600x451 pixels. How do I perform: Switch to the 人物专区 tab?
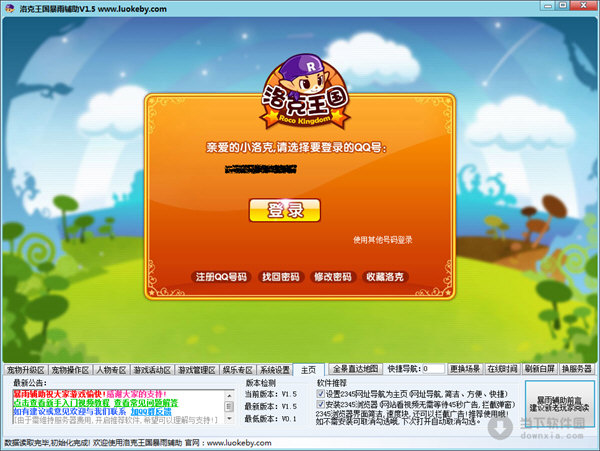click(111, 370)
